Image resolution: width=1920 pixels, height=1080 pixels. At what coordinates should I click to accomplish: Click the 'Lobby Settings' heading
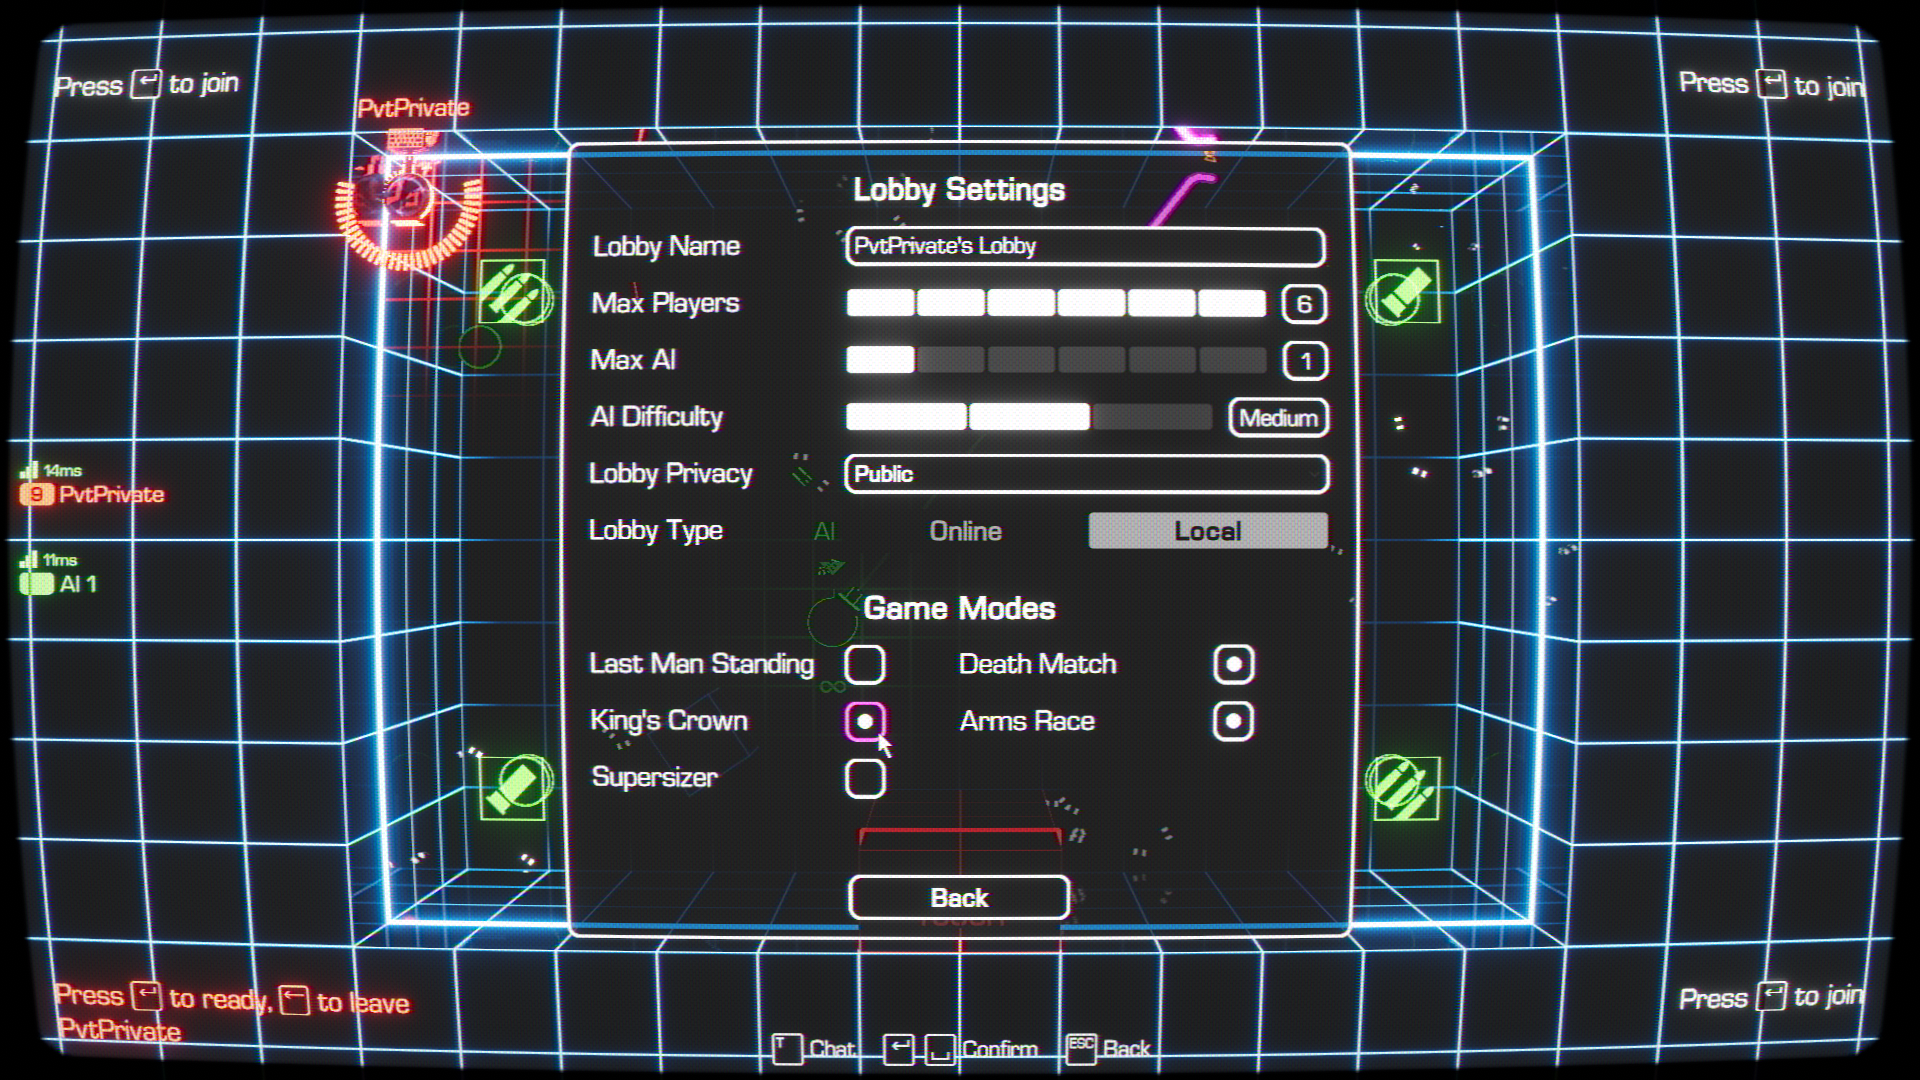(959, 190)
